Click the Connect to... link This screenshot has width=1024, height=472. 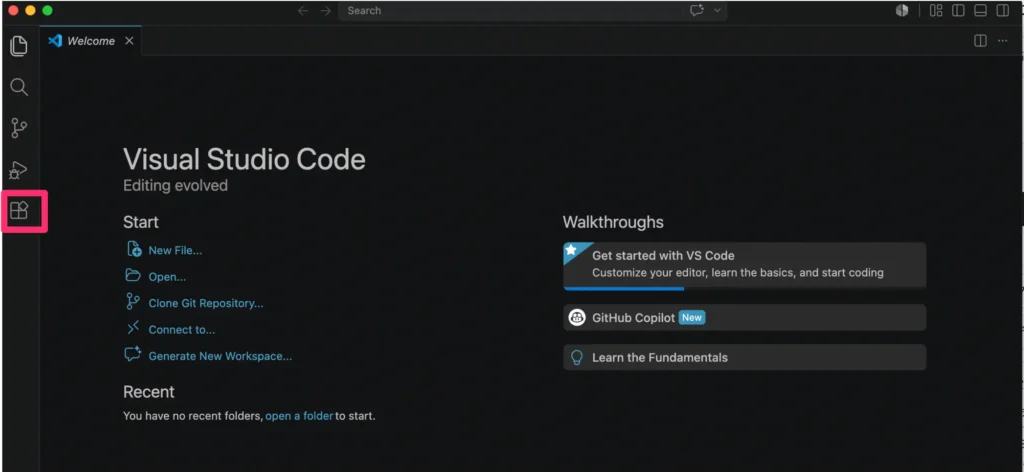click(182, 330)
